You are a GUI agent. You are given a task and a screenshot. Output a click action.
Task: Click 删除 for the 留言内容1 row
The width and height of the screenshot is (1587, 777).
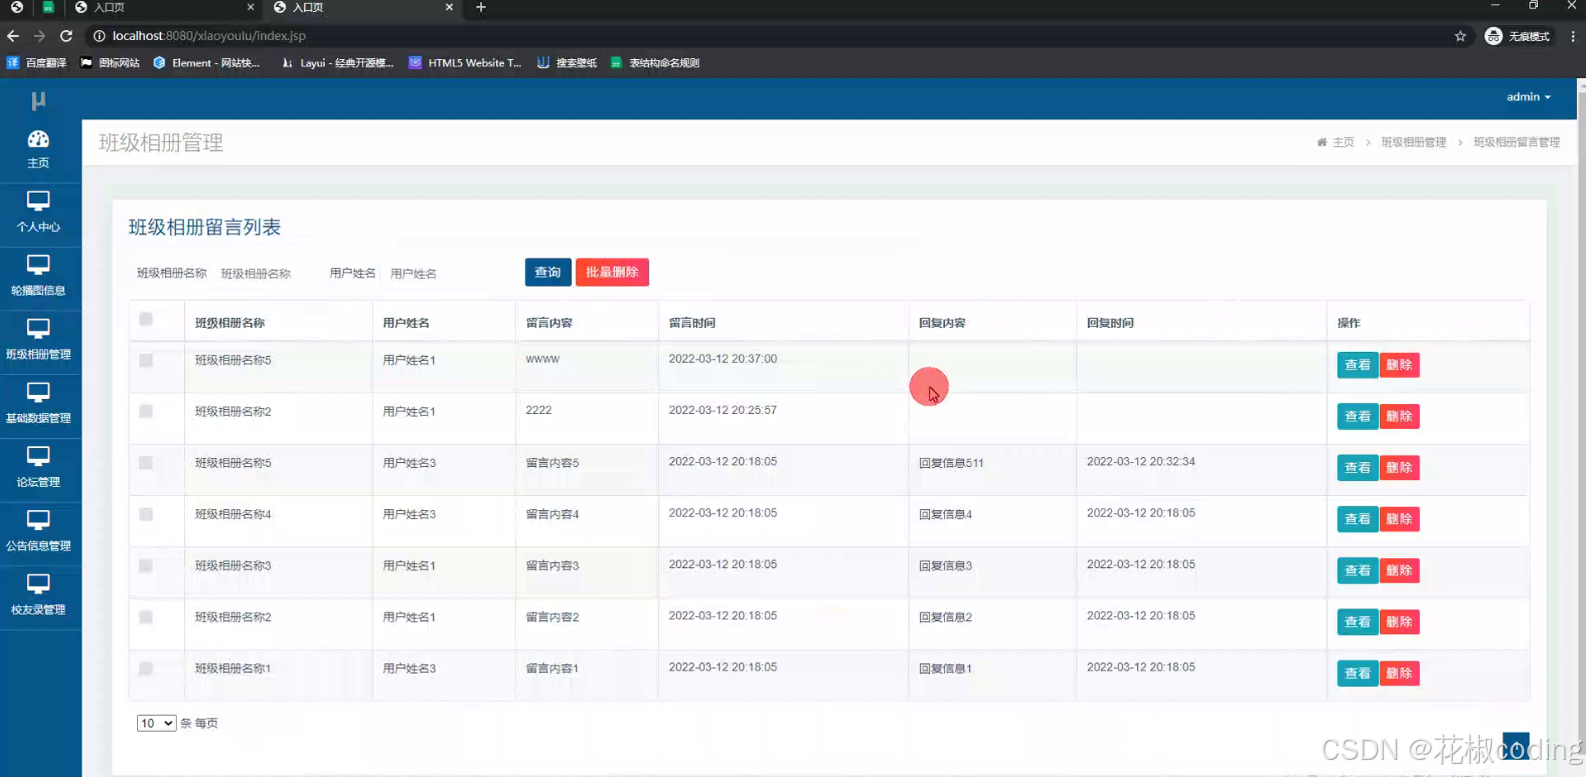pos(1399,673)
